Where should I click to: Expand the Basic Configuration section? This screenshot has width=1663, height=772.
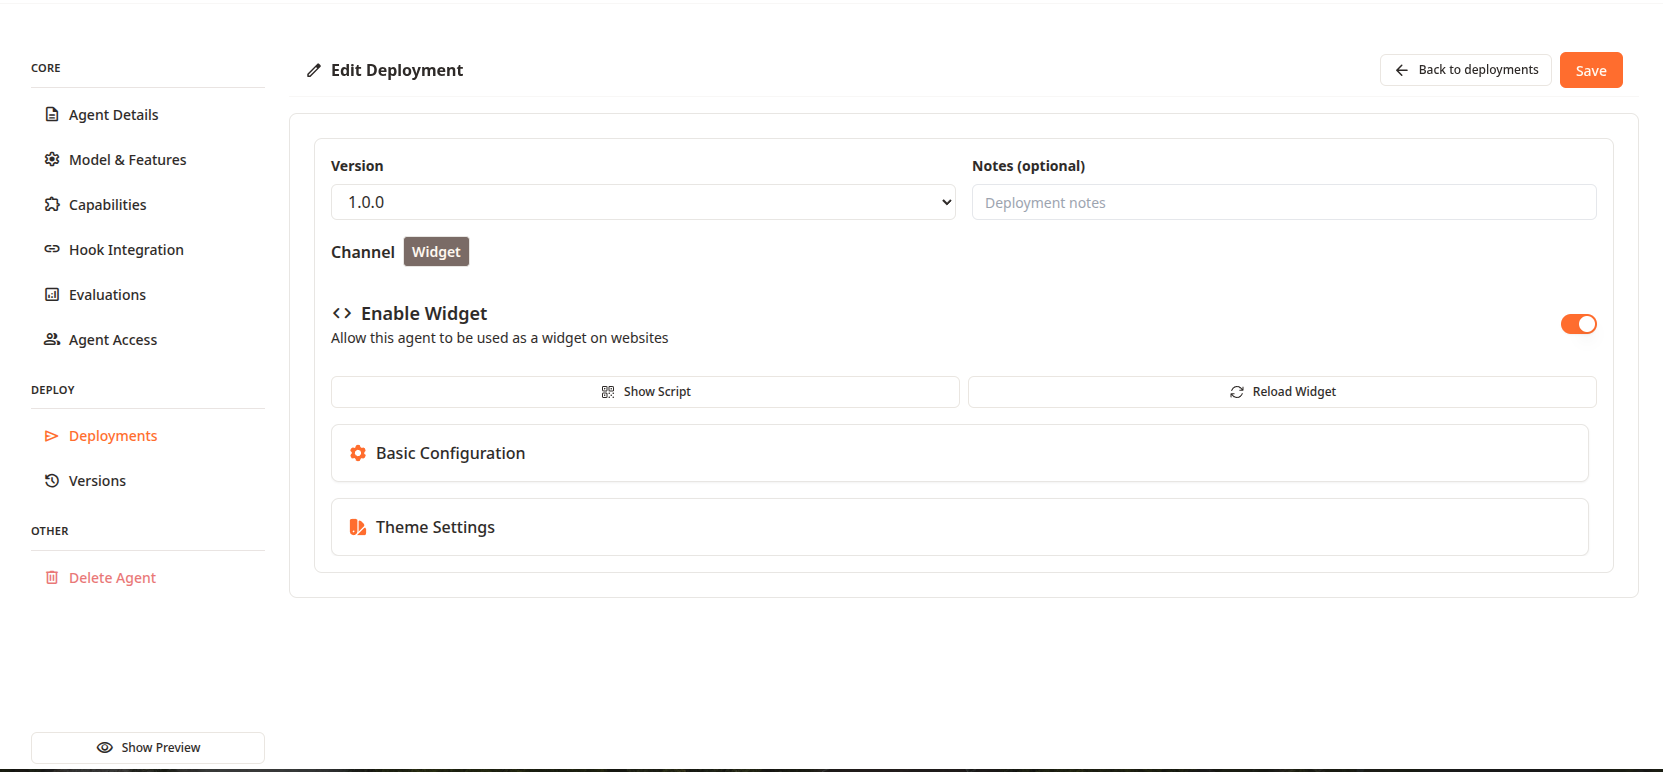pyautogui.click(x=959, y=453)
